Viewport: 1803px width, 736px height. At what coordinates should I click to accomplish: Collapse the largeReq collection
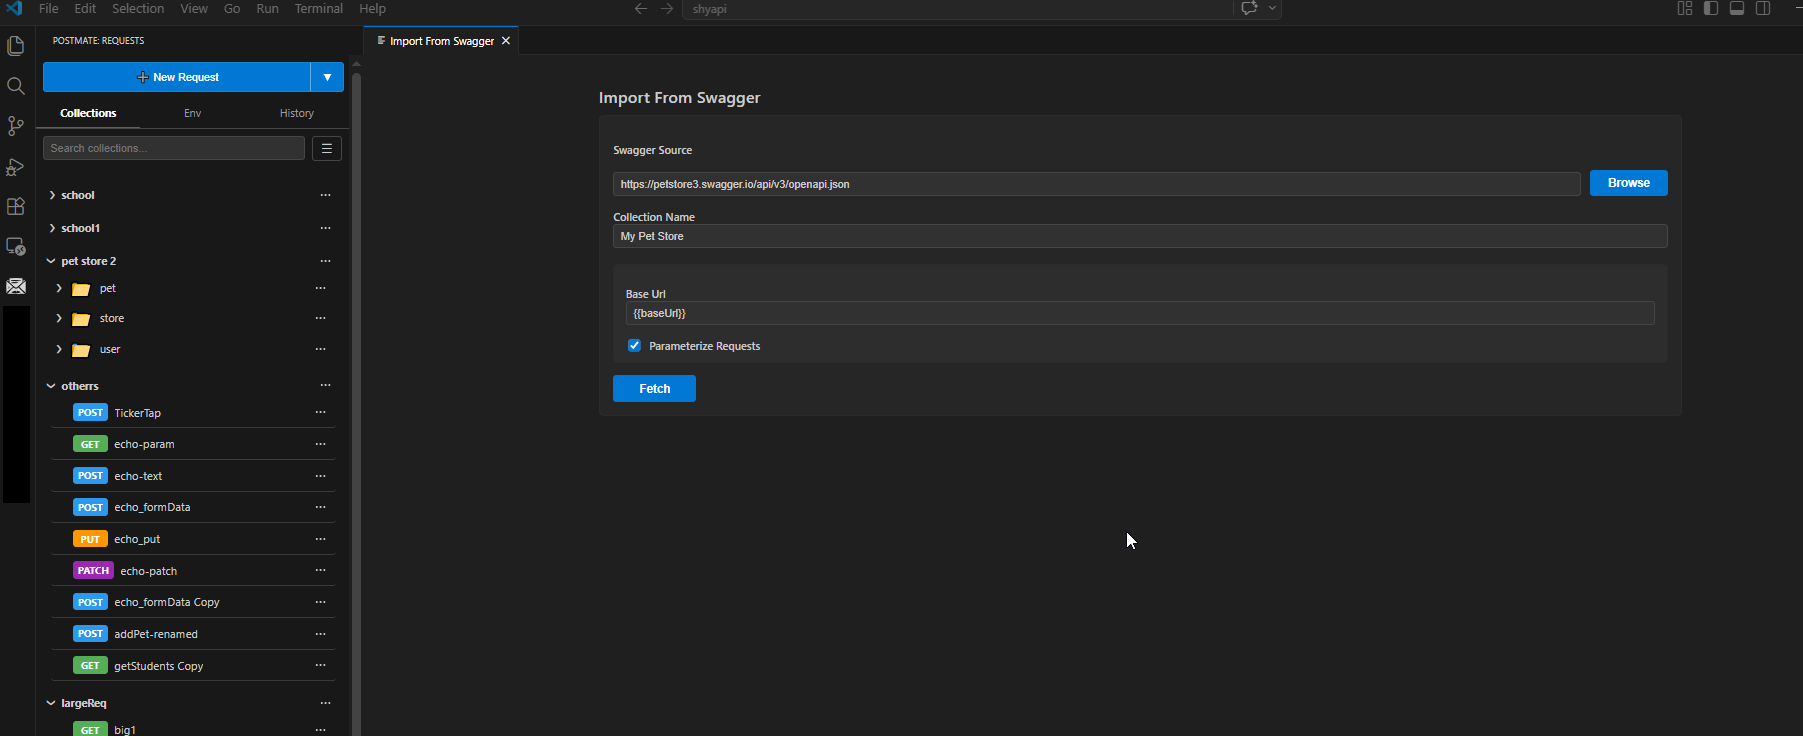51,703
